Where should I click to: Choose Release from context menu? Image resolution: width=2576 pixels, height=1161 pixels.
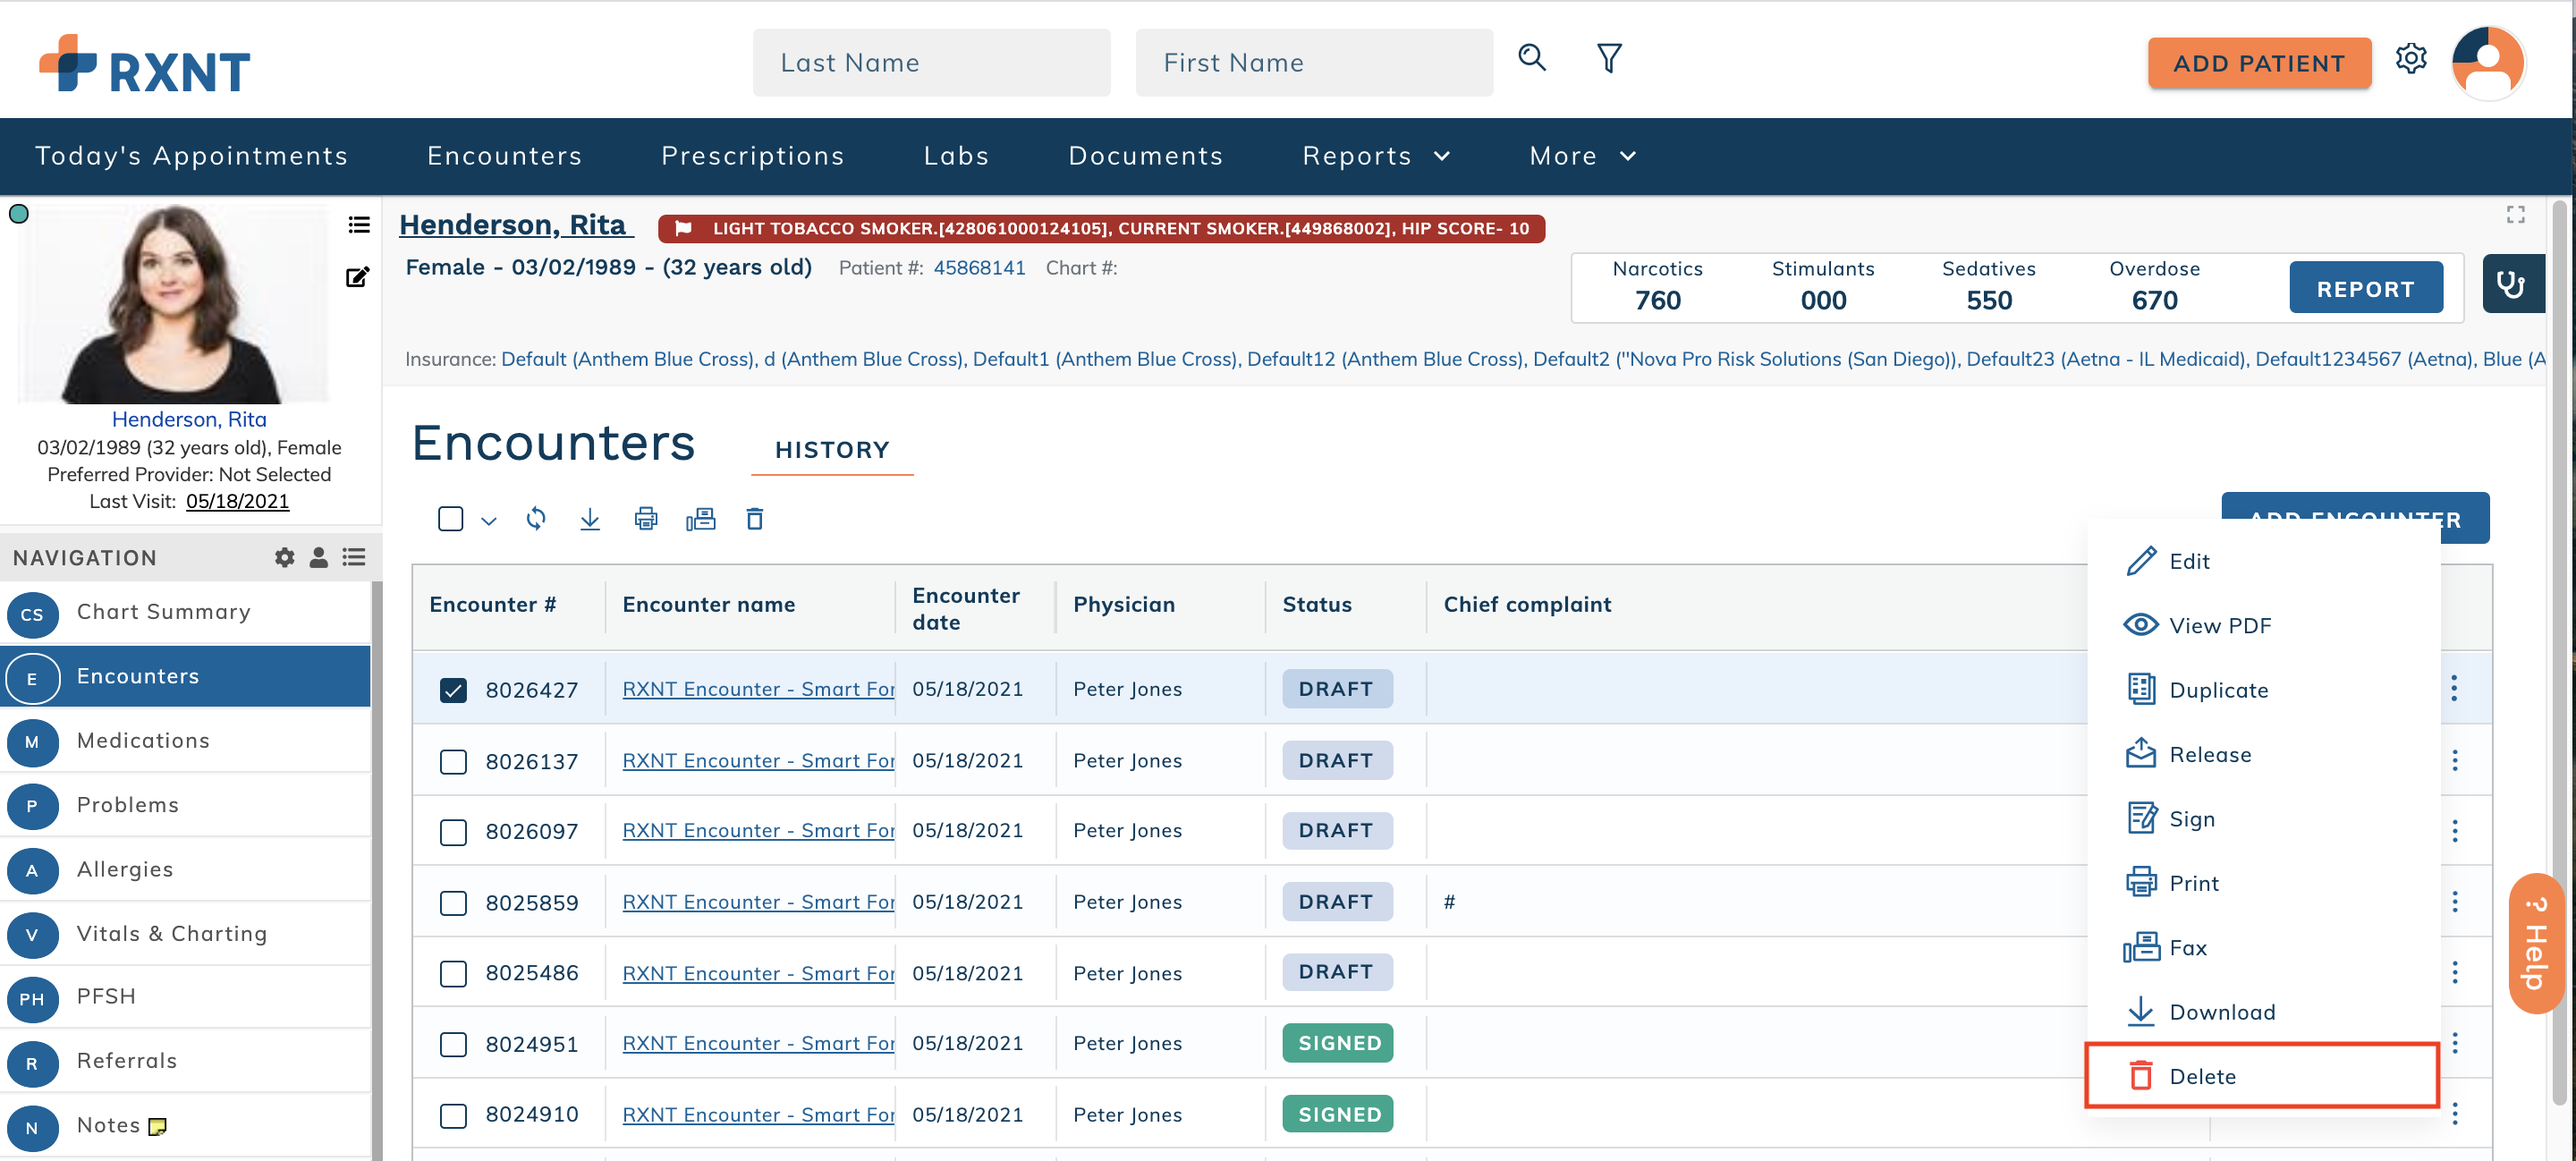pyautogui.click(x=2263, y=754)
